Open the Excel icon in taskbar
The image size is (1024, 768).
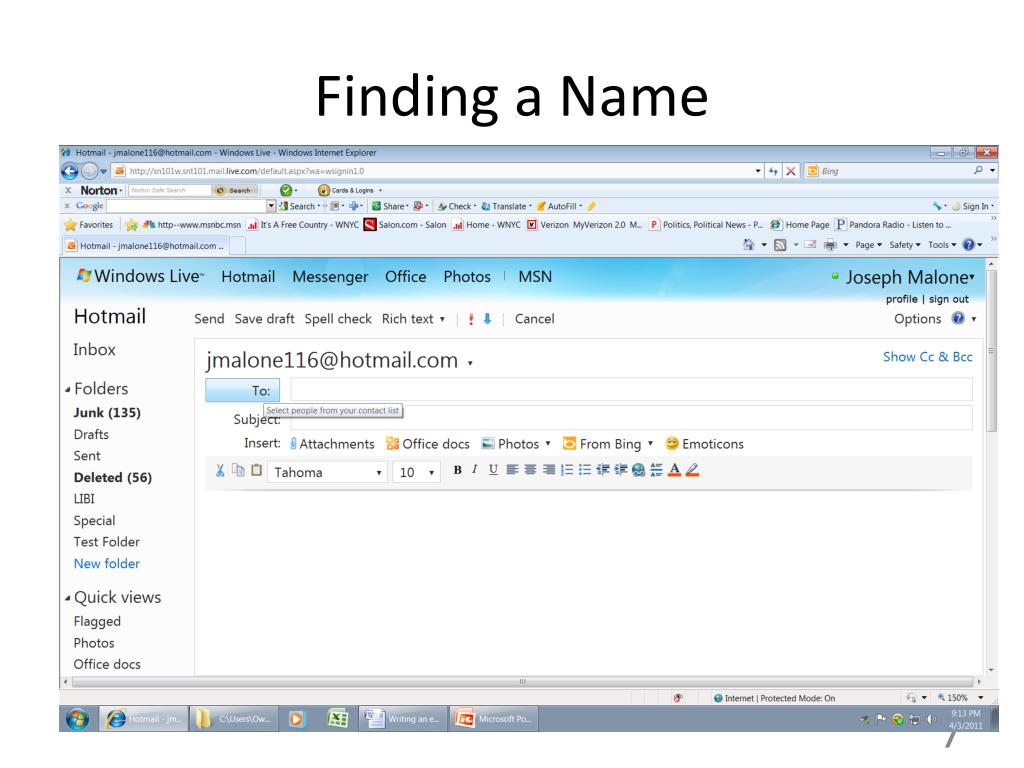(337, 718)
